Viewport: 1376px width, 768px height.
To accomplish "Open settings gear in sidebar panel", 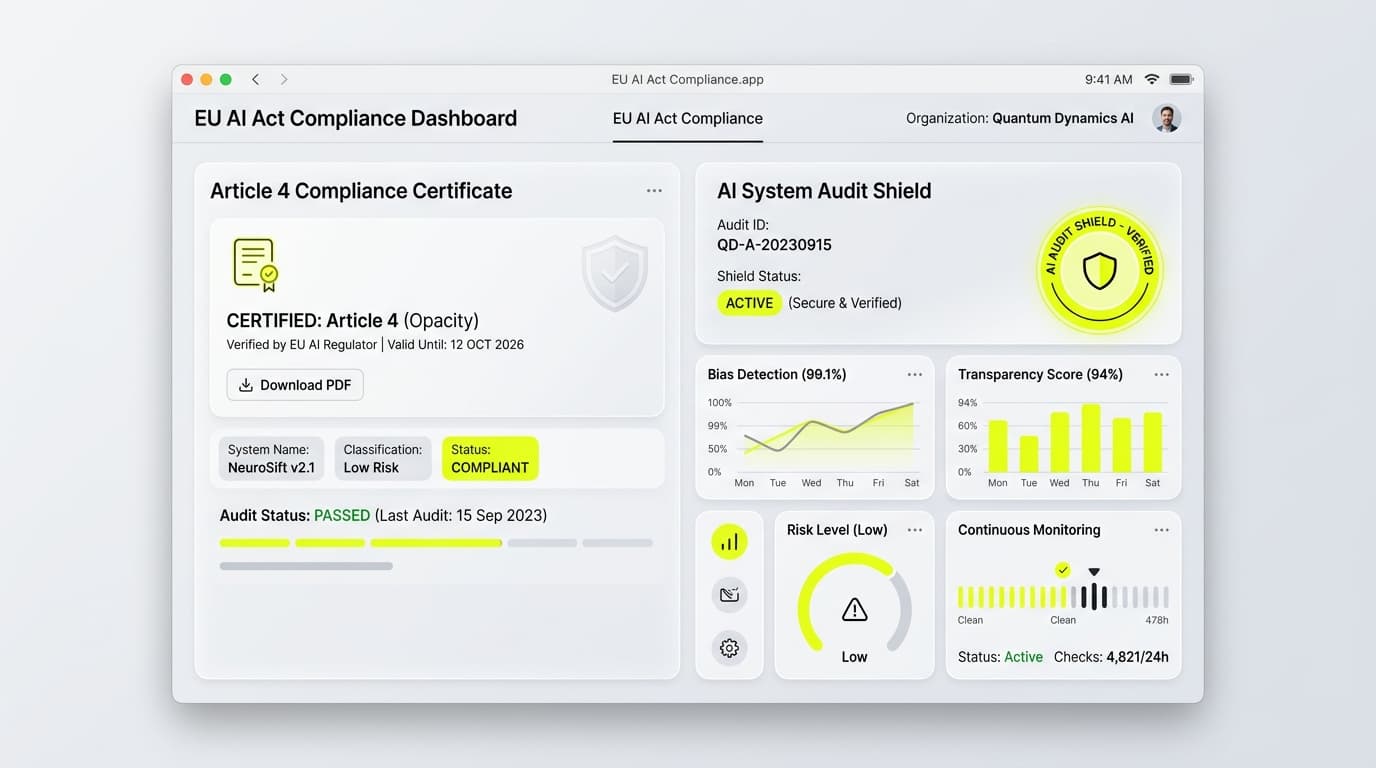I will pos(729,648).
